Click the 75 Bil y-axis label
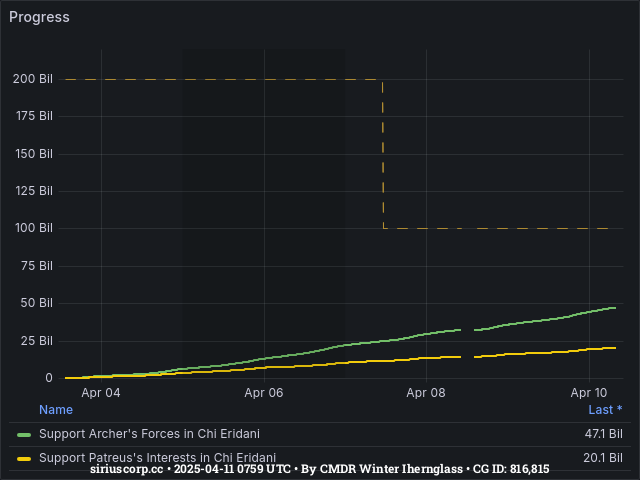Viewport: 640px width, 480px height. (37, 266)
